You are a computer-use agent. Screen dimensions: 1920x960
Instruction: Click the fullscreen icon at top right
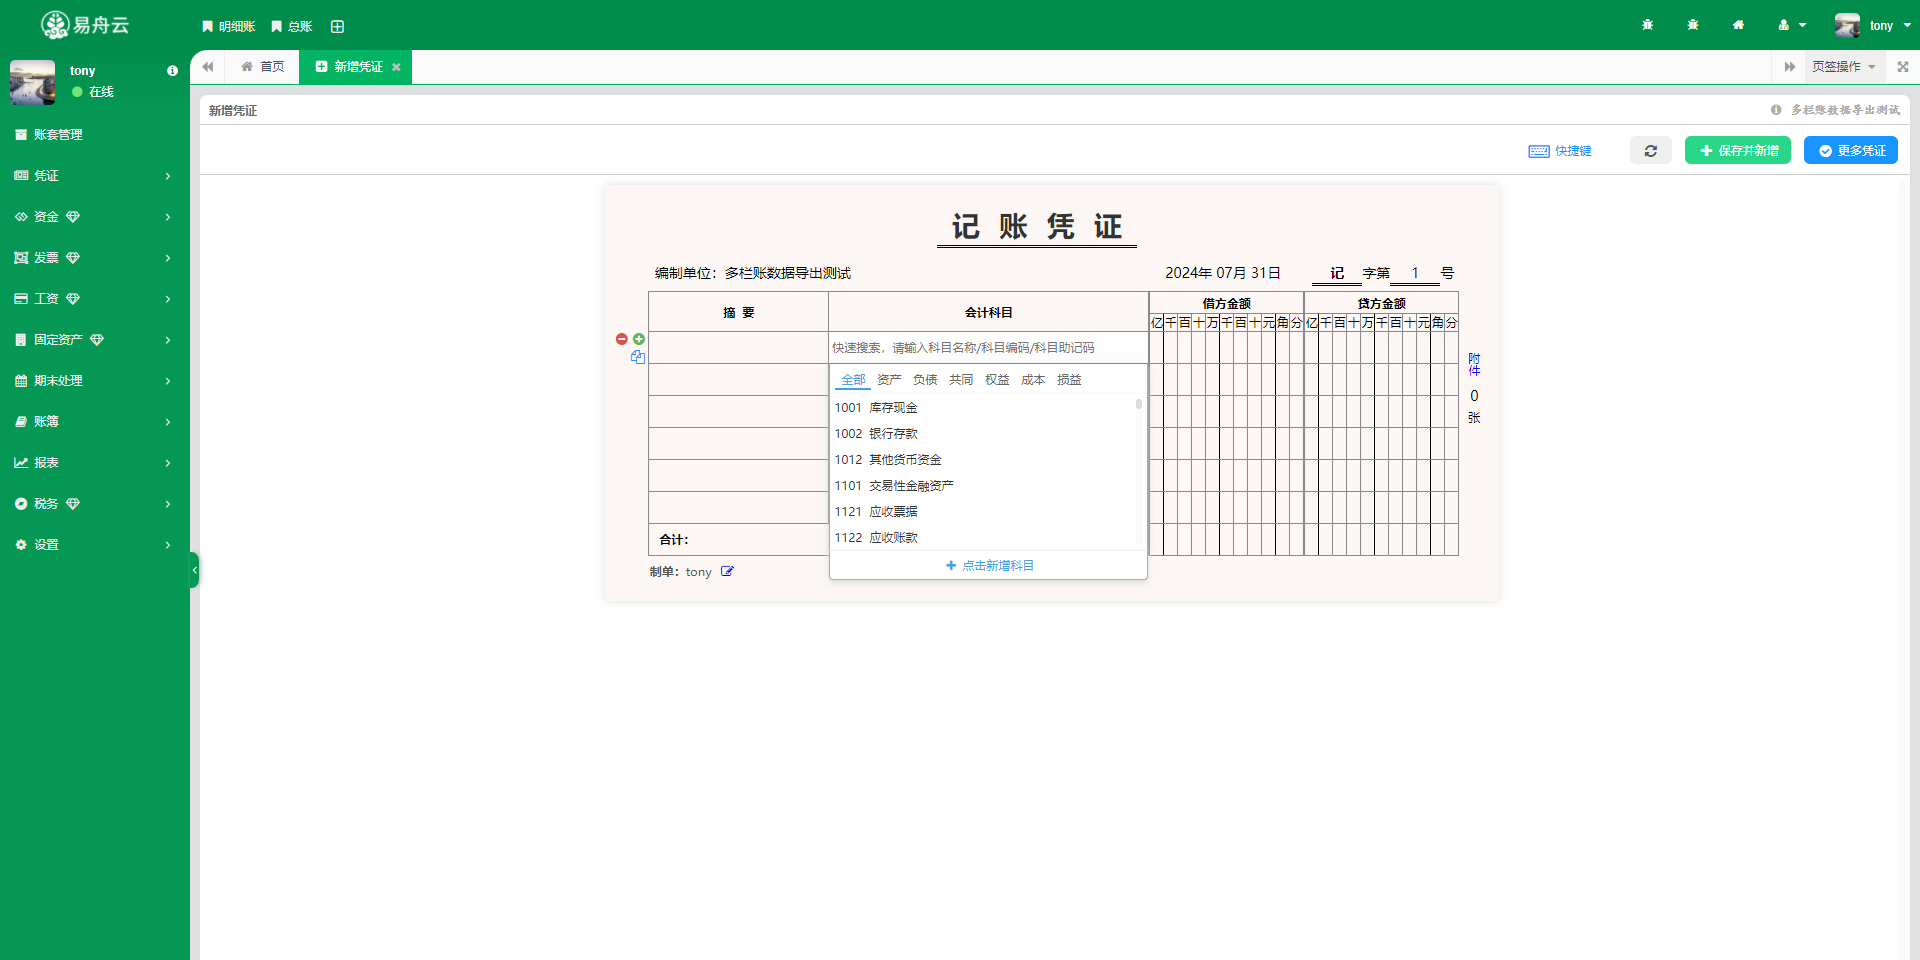tap(1903, 67)
